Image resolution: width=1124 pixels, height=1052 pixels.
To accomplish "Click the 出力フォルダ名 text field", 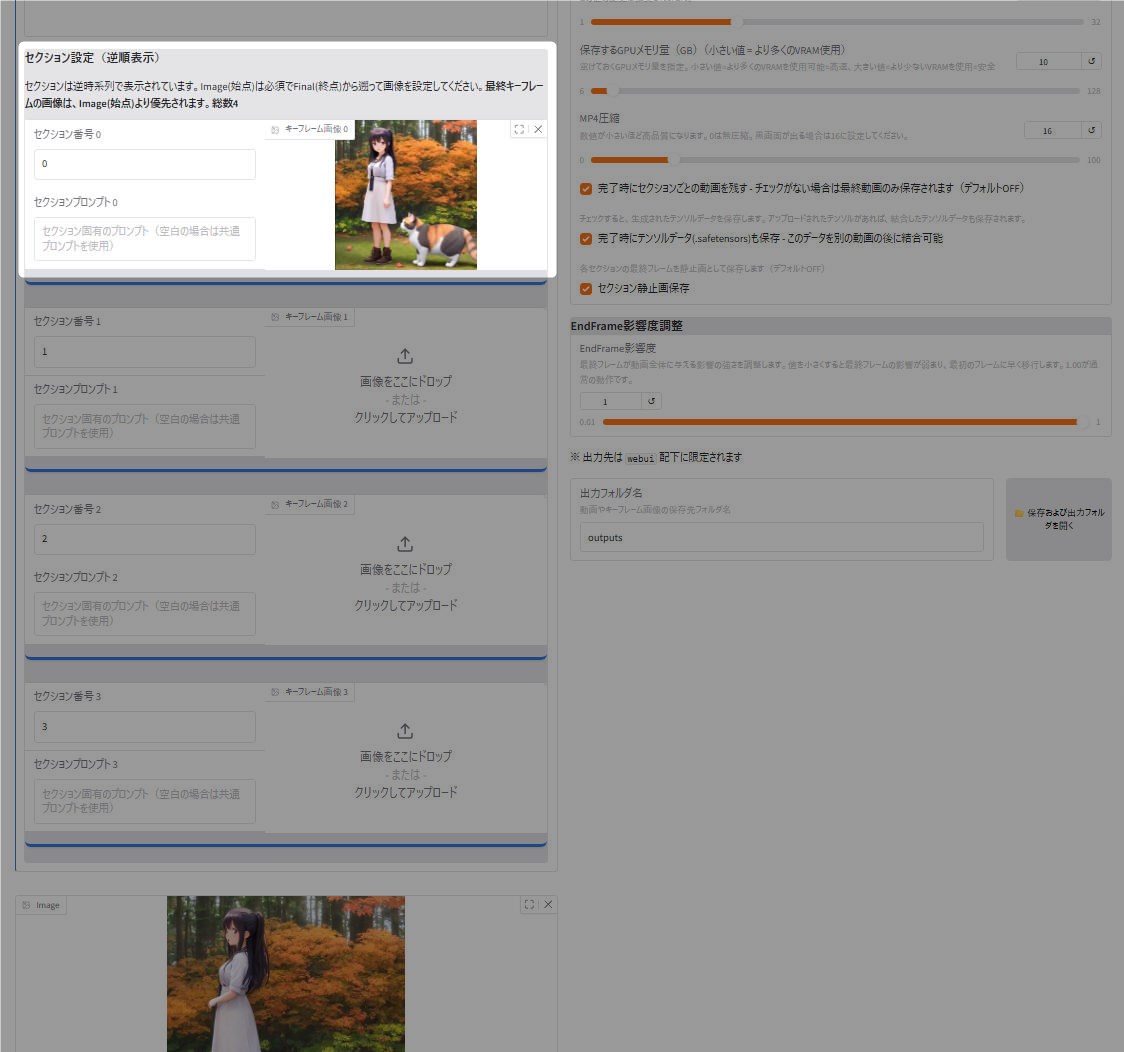I will click(x=781, y=537).
